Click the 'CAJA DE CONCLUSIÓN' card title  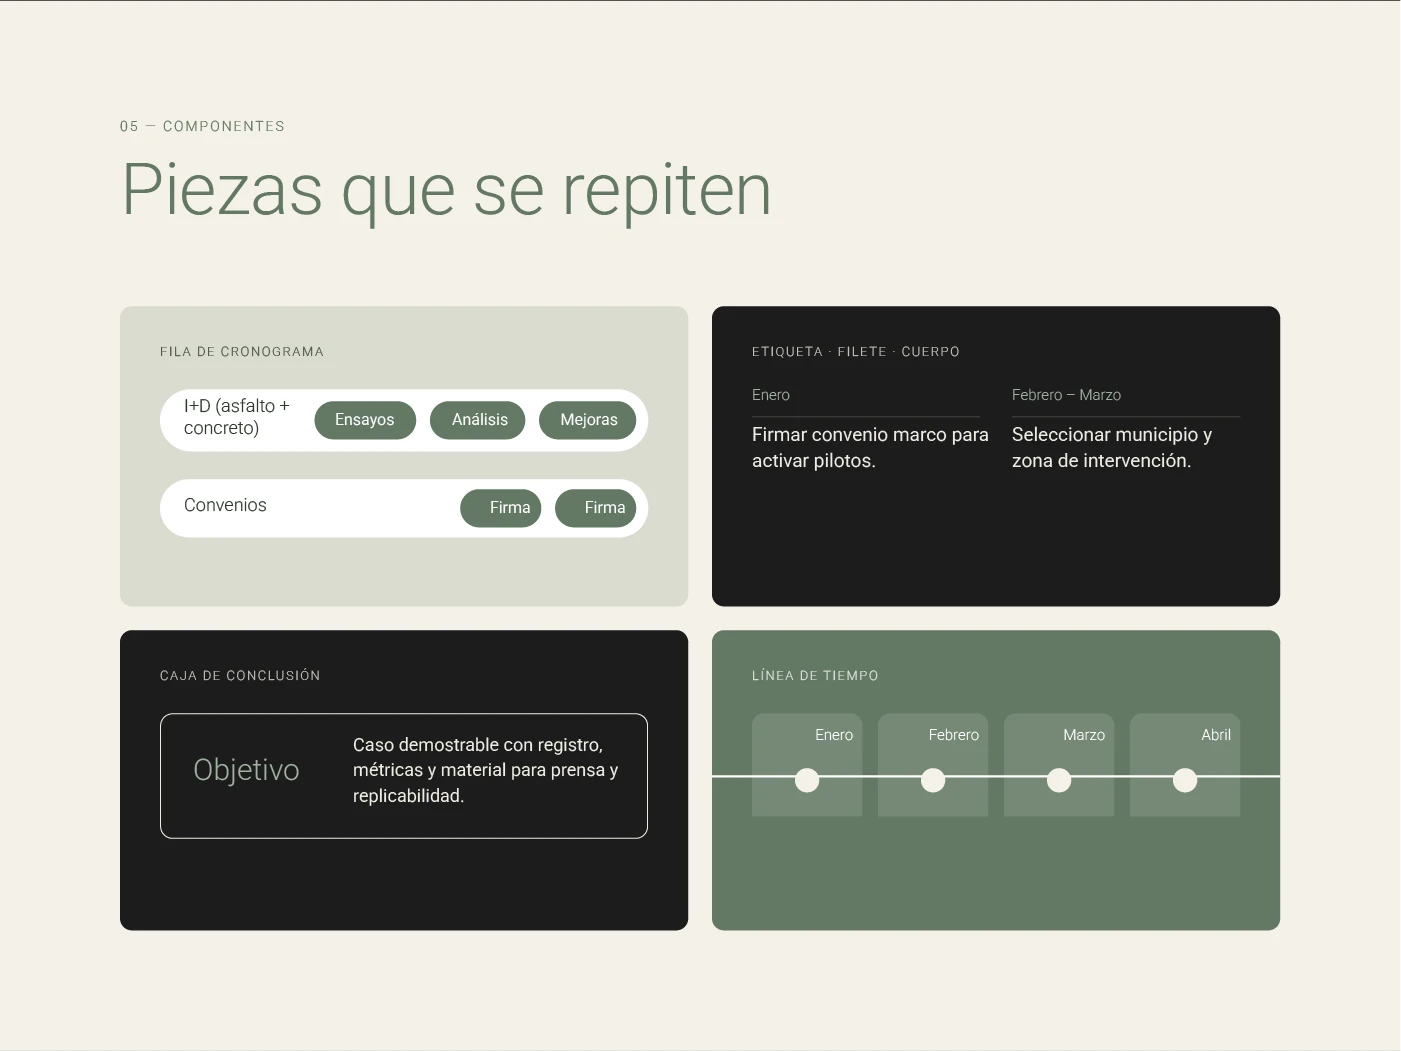[240, 676]
